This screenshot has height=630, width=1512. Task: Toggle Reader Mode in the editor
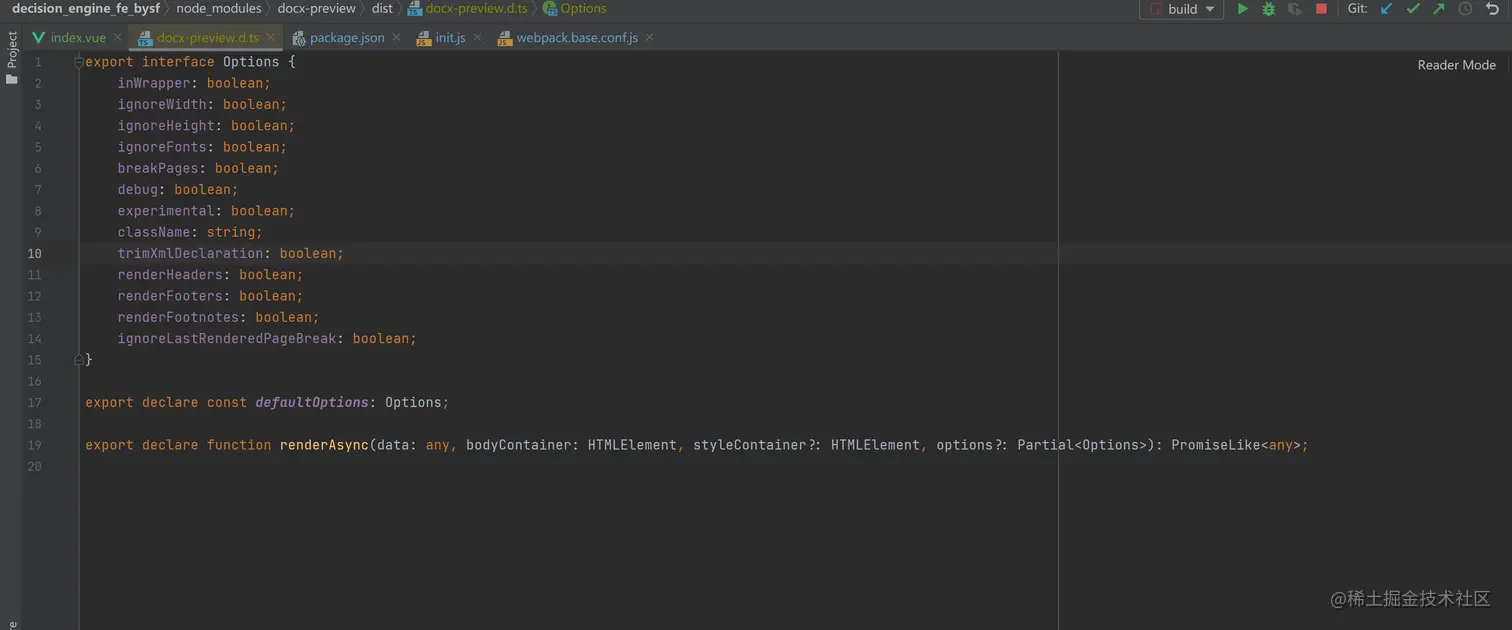(1456, 65)
